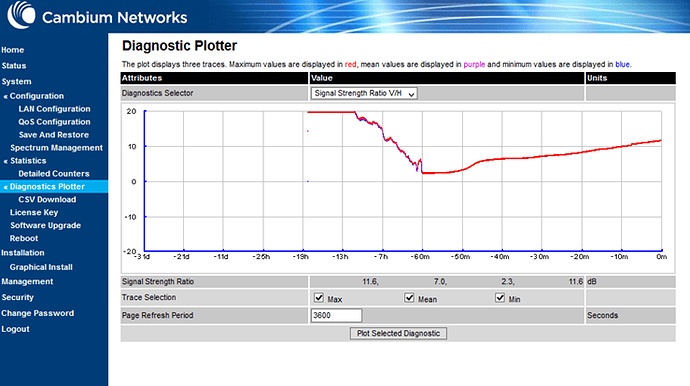This screenshot has height=386, width=690.
Task: Click the '-10' y-axis label
Action: (130, 217)
